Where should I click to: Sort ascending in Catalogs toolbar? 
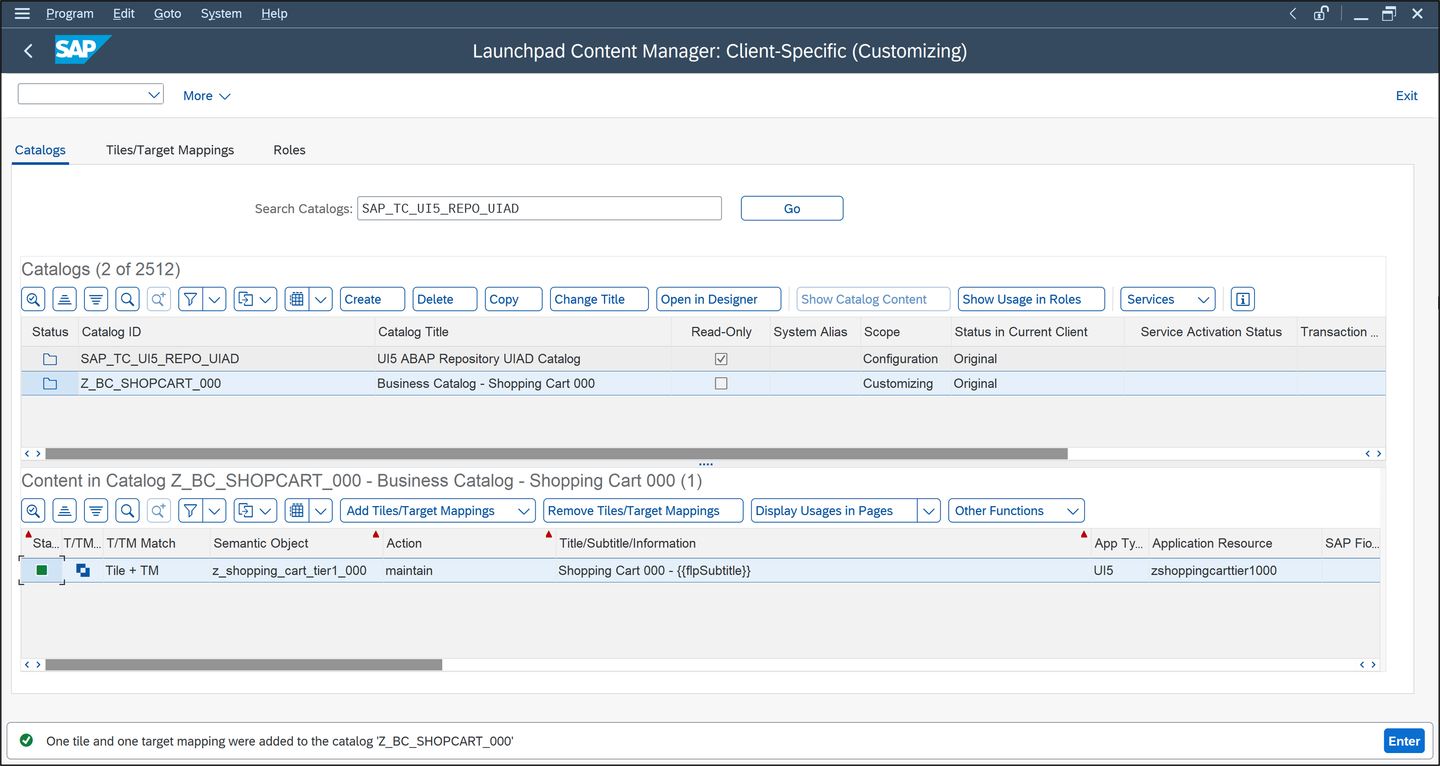[x=65, y=299]
